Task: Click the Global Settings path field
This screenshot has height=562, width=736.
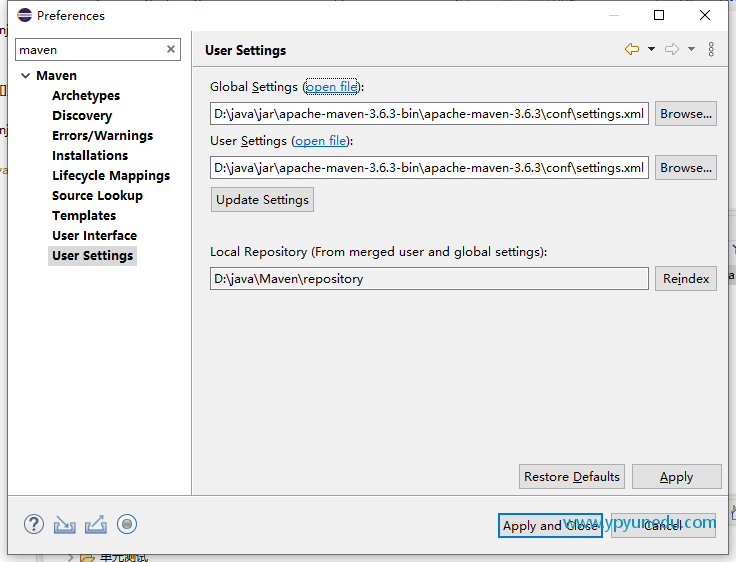Action: coord(429,114)
